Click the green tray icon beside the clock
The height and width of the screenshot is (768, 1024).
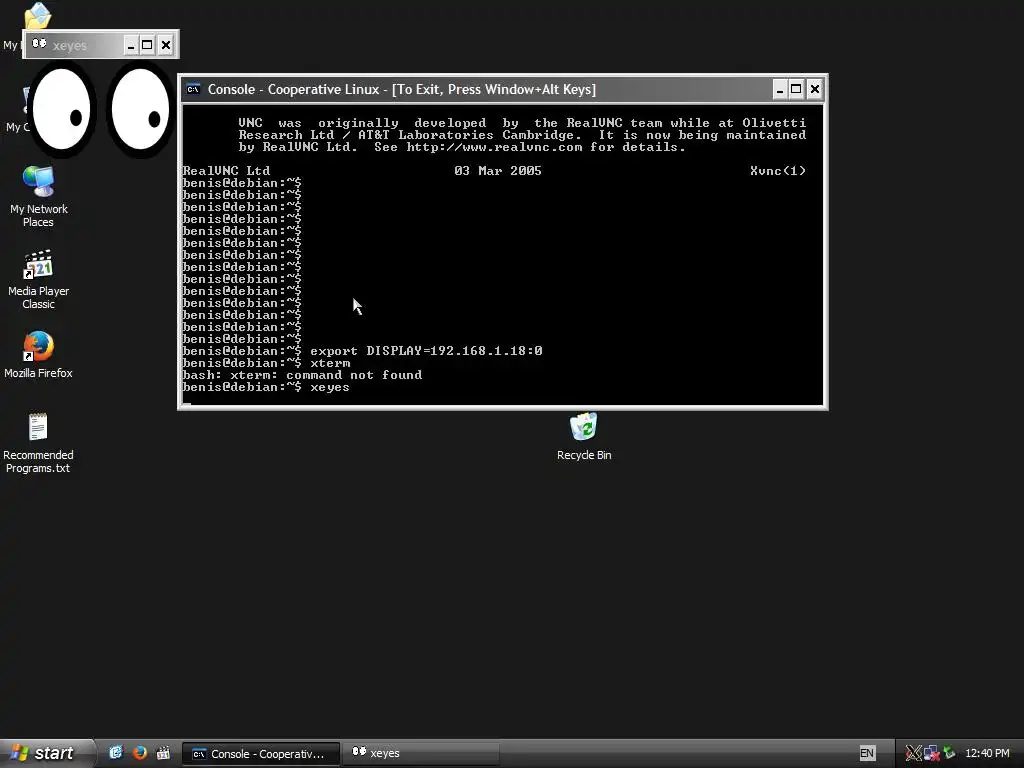[x=949, y=753]
